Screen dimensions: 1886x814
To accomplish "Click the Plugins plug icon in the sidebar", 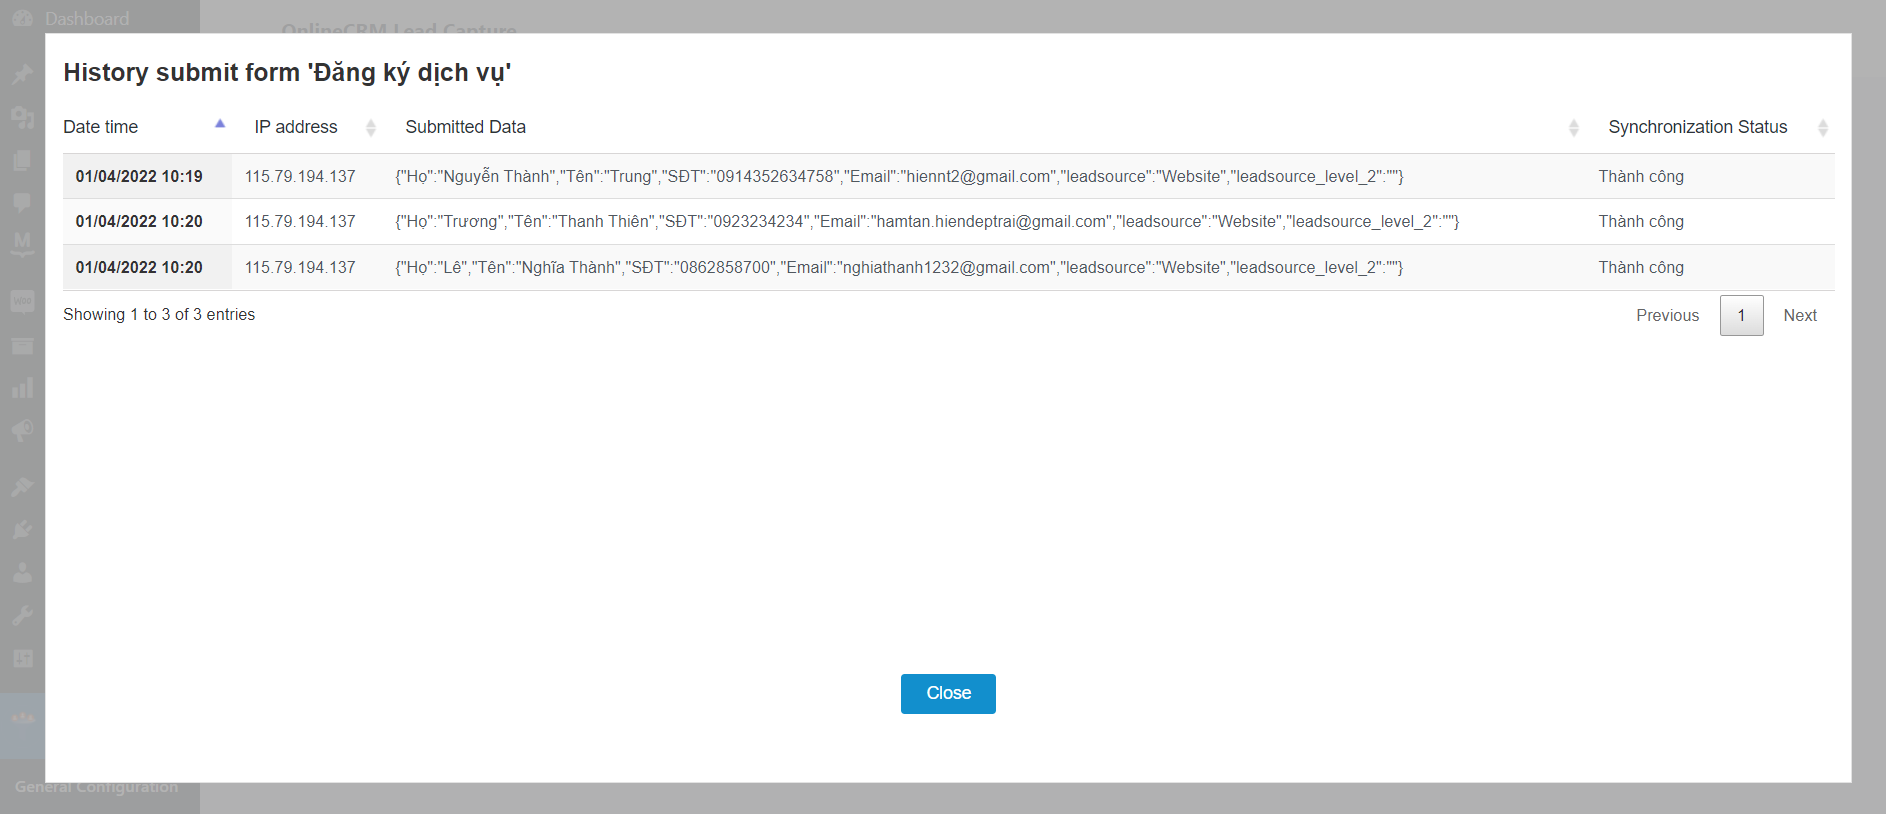I will click(22, 530).
